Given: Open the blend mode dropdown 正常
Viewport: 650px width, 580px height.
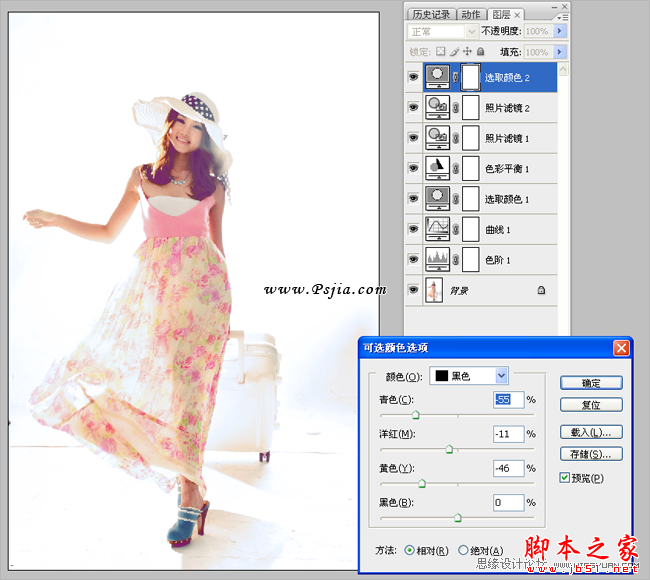Looking at the screenshot, I should coord(442,32).
